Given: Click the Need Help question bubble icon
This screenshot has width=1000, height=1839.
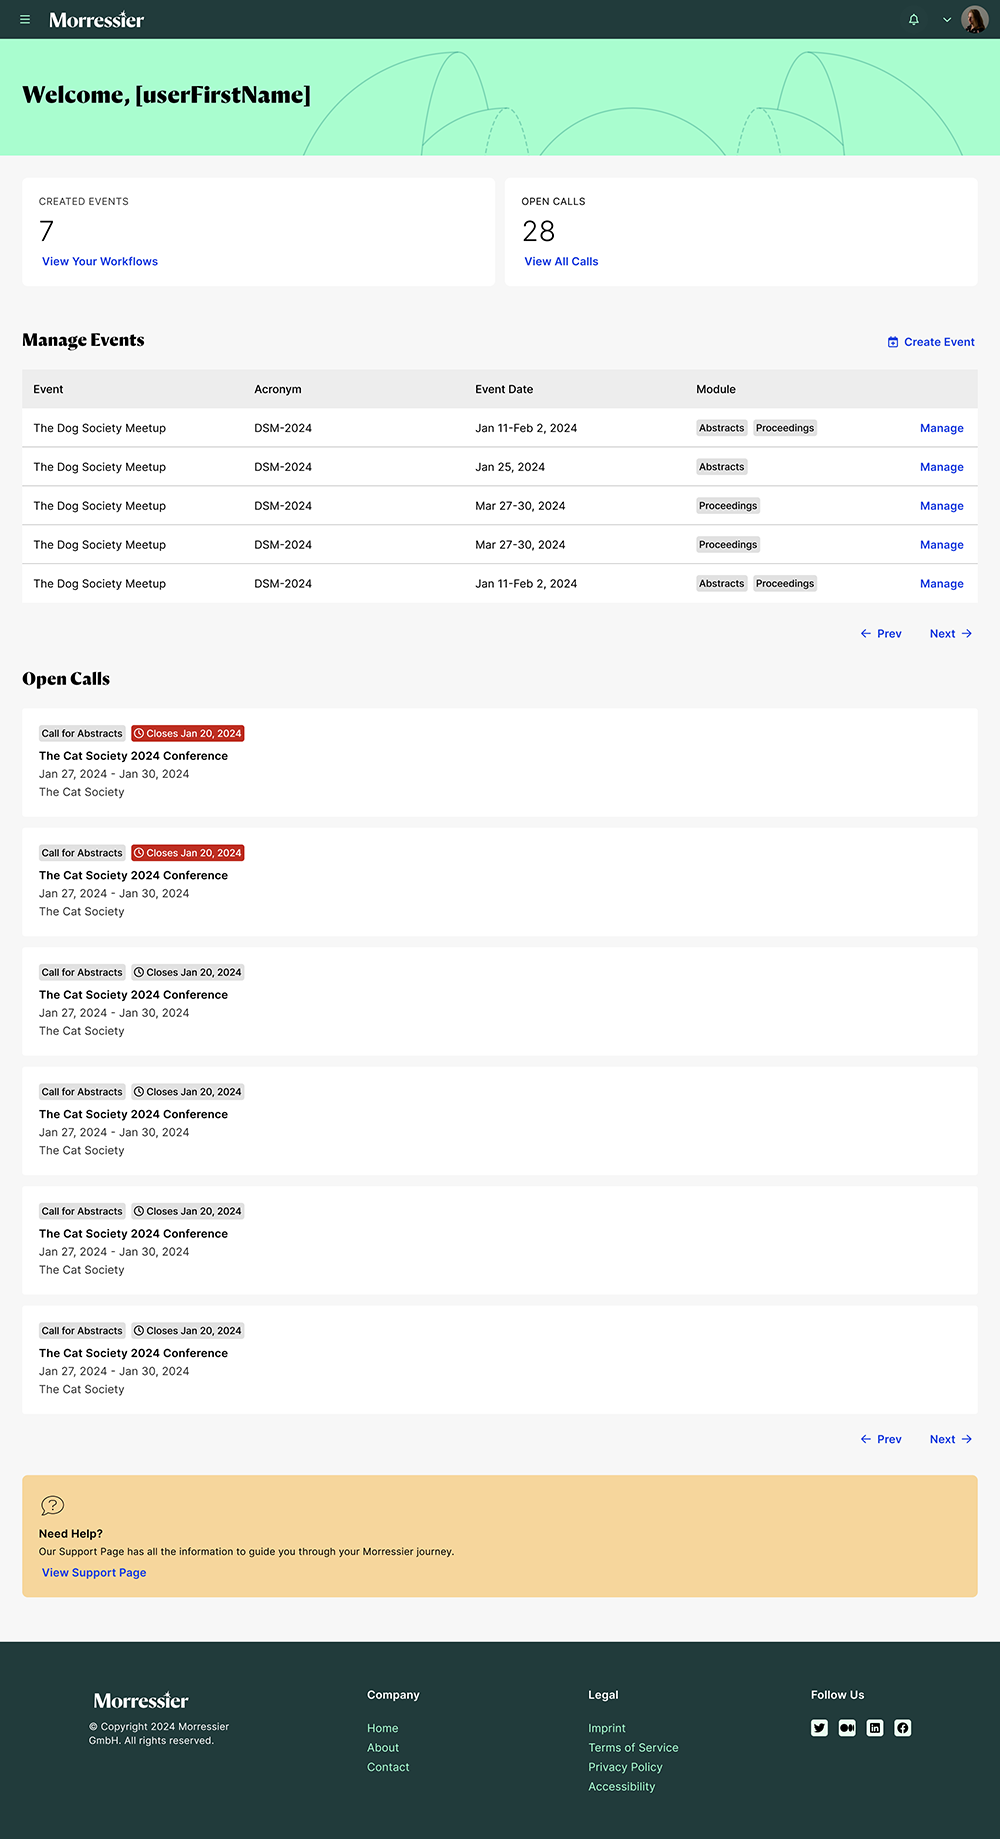Looking at the screenshot, I should tap(52, 1505).
